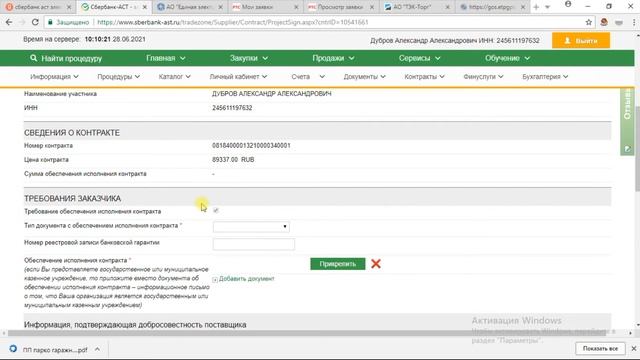Image resolution: width=640 pixels, height=360 pixels.
Task: Click the downloaded PDF file icon
Action: [13, 349]
